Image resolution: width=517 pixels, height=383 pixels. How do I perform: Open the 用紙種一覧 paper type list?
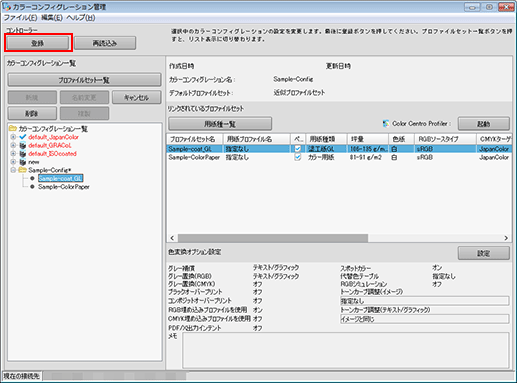(220, 124)
